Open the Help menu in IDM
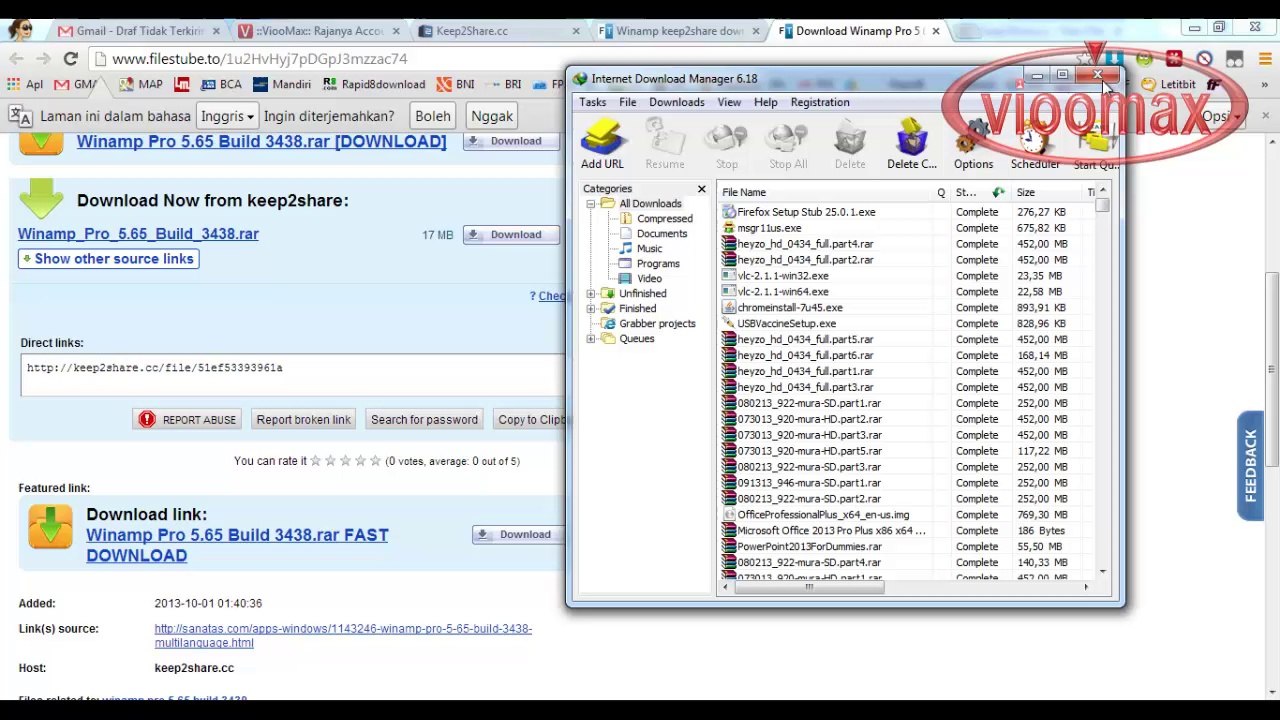Screen dimensions: 1280x720 pyautogui.click(x=765, y=102)
